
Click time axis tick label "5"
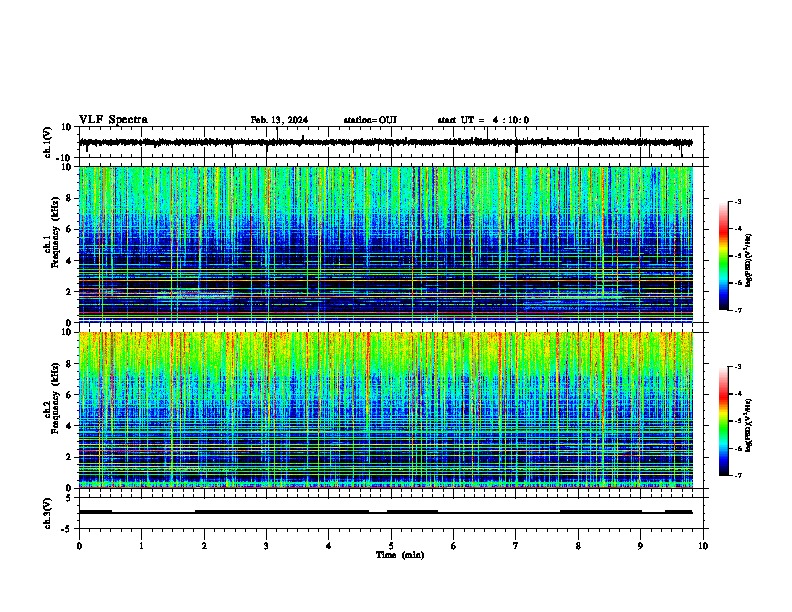391,546
